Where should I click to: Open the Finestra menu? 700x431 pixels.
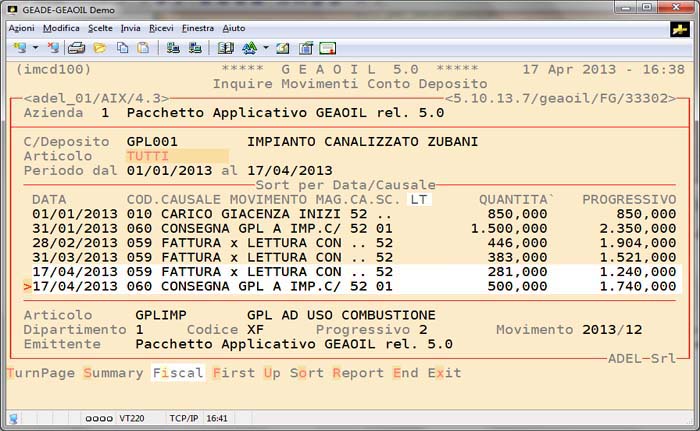[197, 28]
